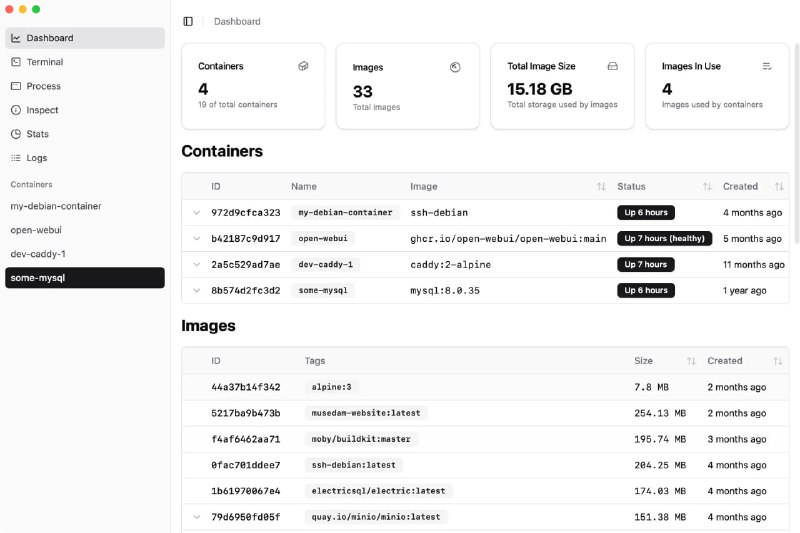Expand the some-mysql container row

(197, 291)
